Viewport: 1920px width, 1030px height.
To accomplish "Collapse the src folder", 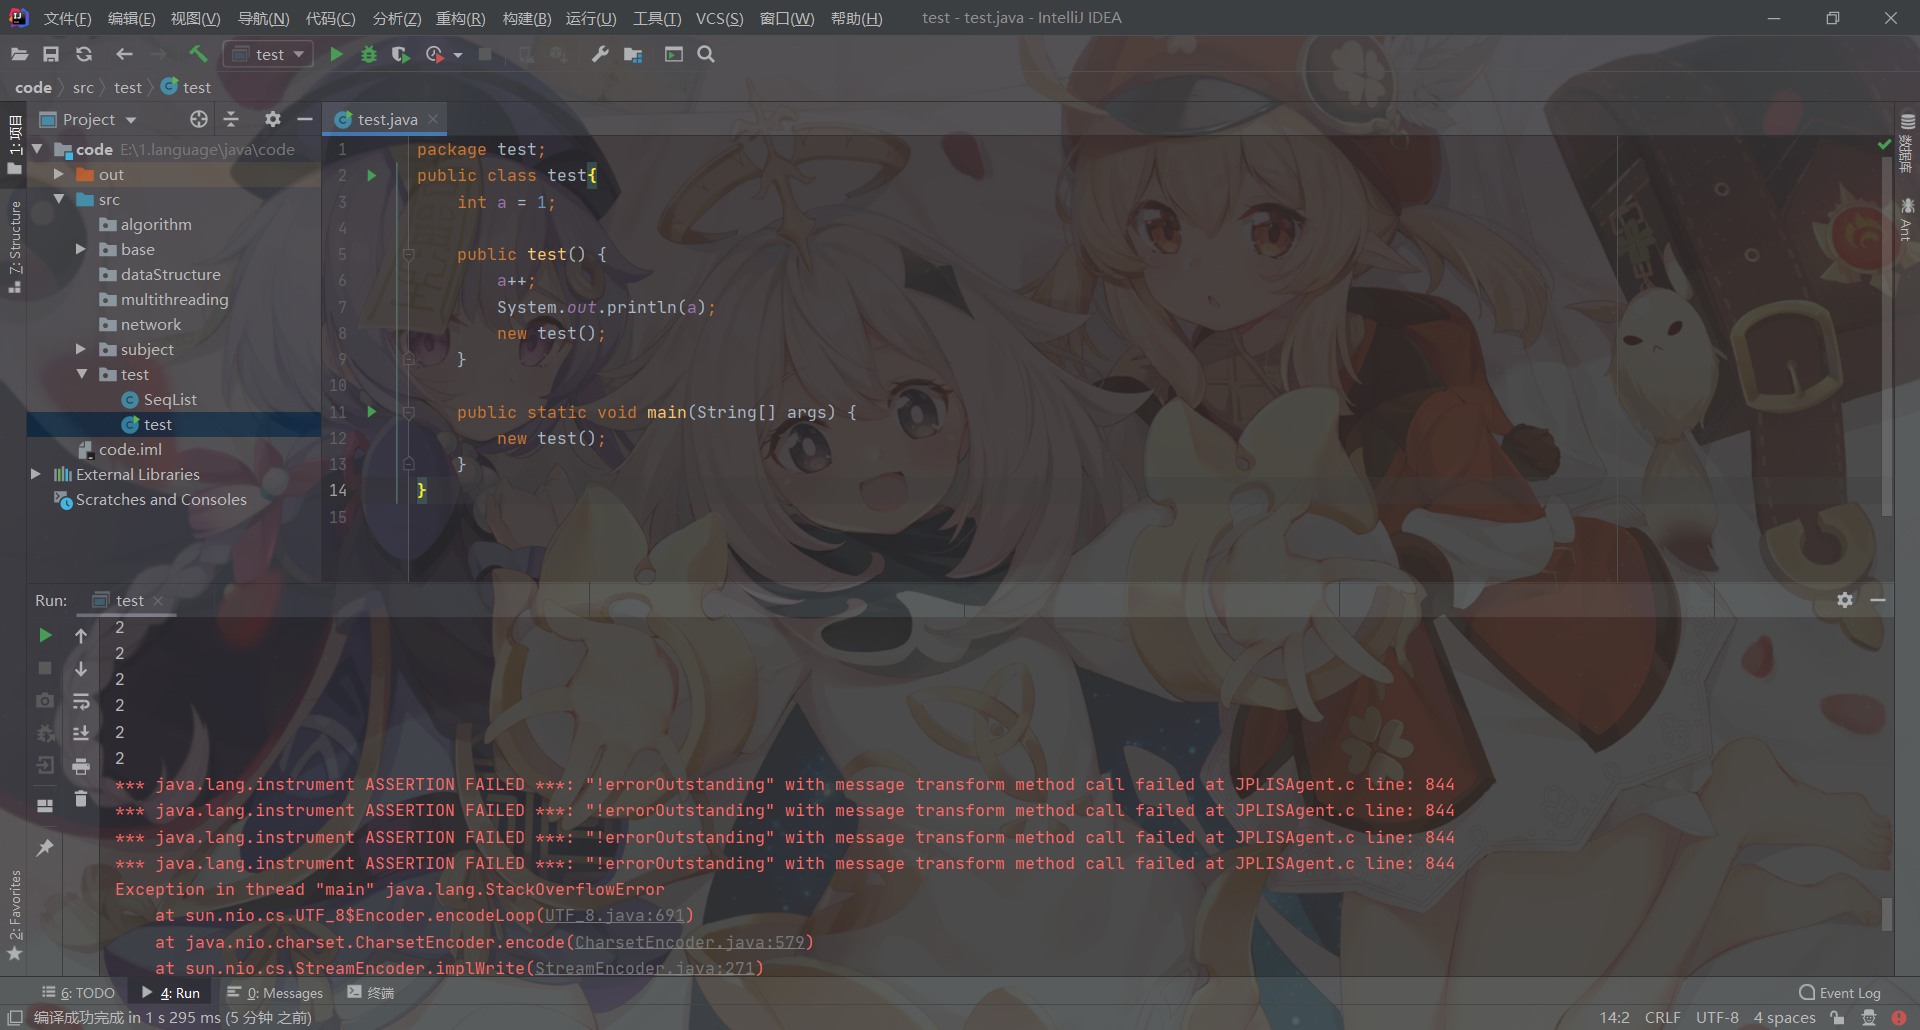I will 58,199.
